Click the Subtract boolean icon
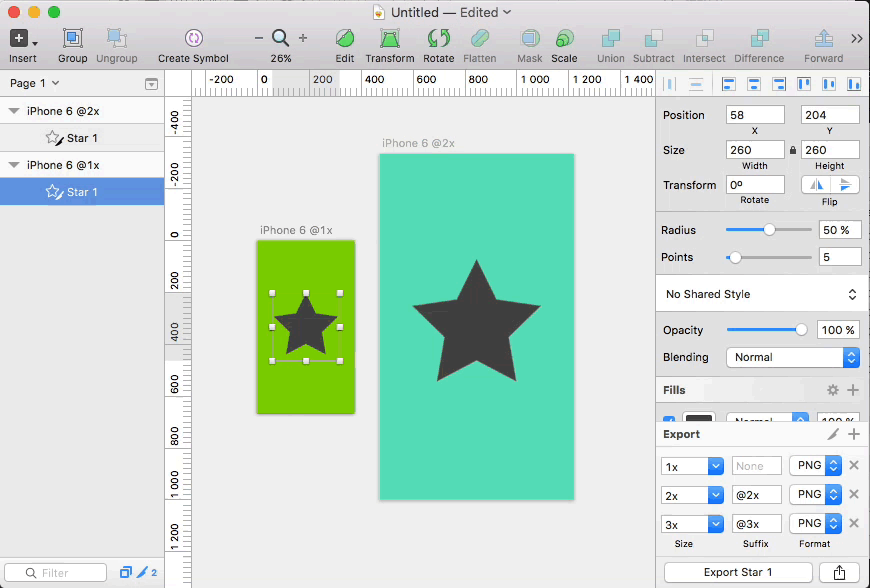This screenshot has height=588, width=870. coord(654,39)
